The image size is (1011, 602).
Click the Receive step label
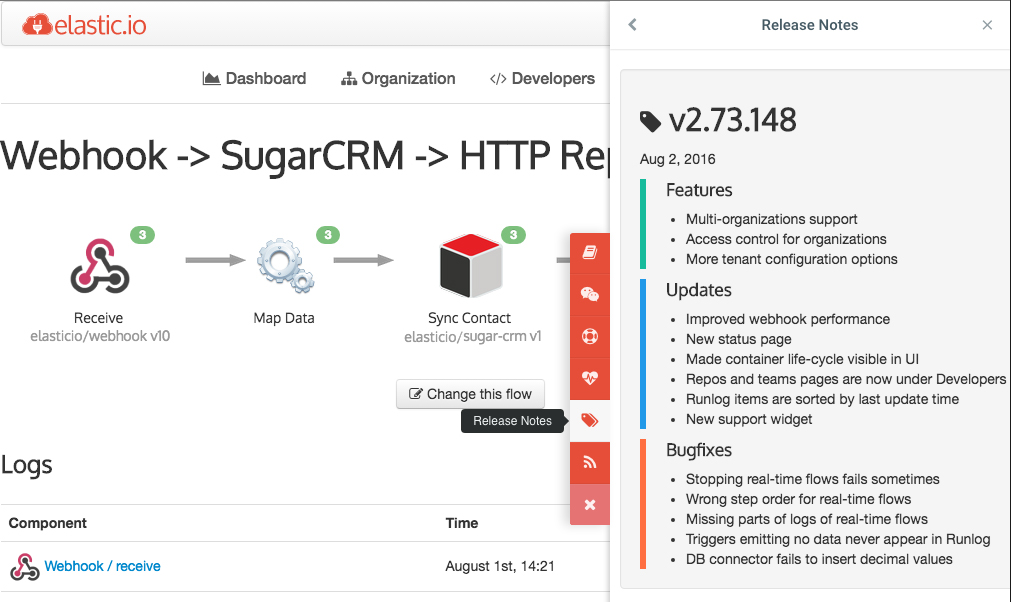click(98, 318)
